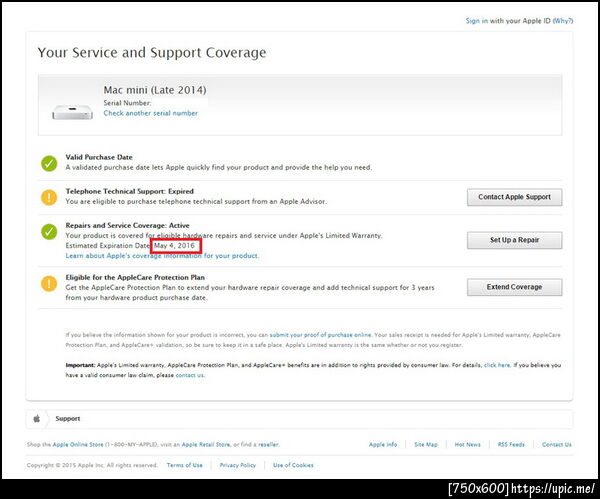Open the contact us link in Important note
Screen dimensions: 600x499
pyautogui.click(x=190, y=375)
